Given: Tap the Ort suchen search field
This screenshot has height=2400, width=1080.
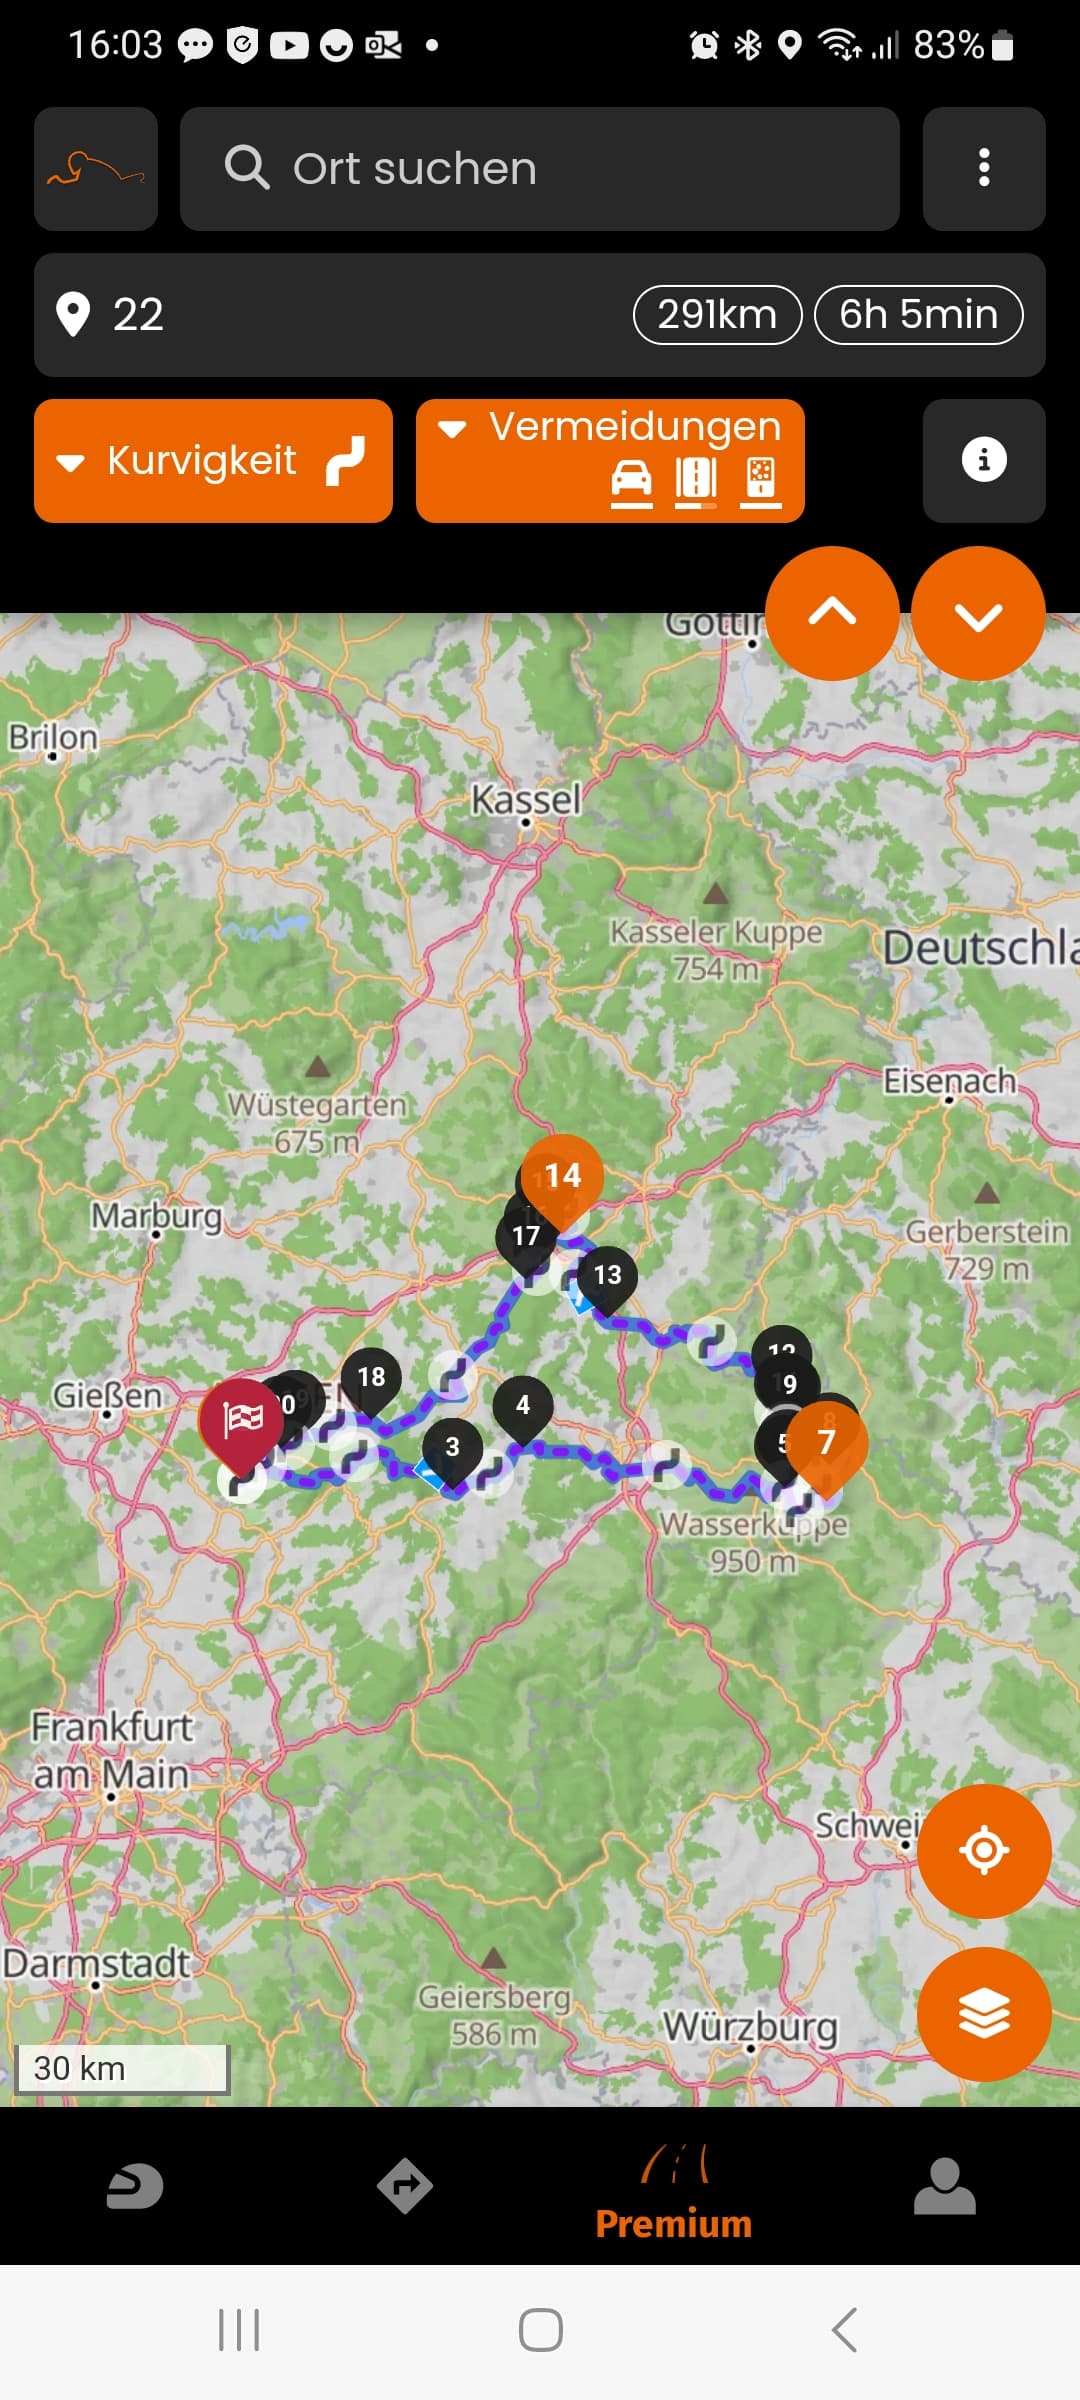Looking at the screenshot, I should pos(540,168).
